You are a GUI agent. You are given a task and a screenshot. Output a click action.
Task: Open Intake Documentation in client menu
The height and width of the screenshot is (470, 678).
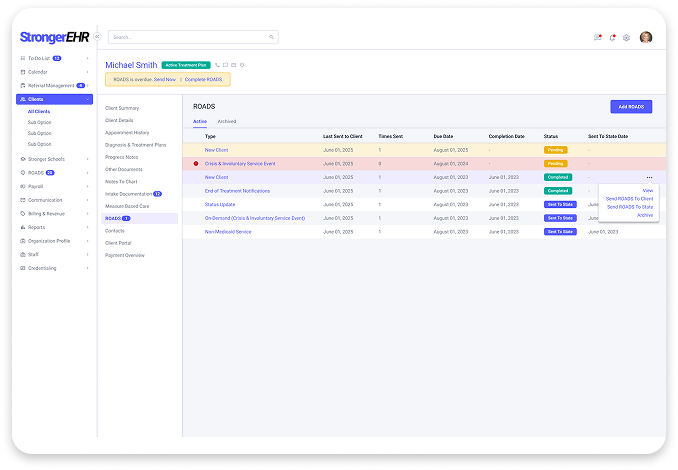pos(128,193)
